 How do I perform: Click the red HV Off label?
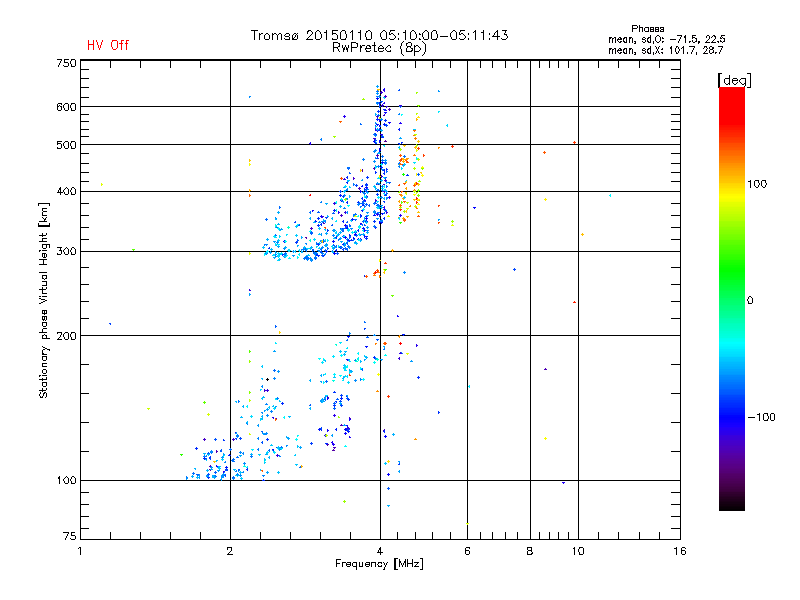click(108, 45)
